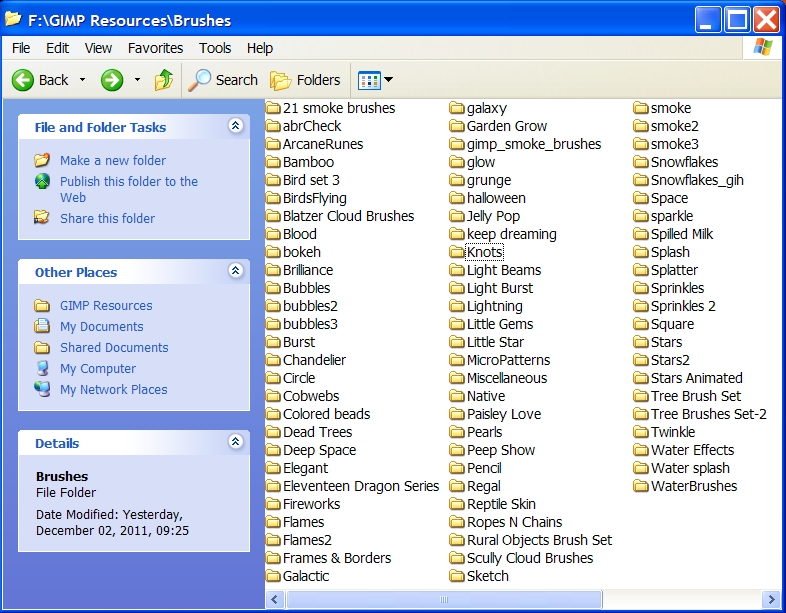Select the 21 smoke brushes folder icon

pos(273,108)
